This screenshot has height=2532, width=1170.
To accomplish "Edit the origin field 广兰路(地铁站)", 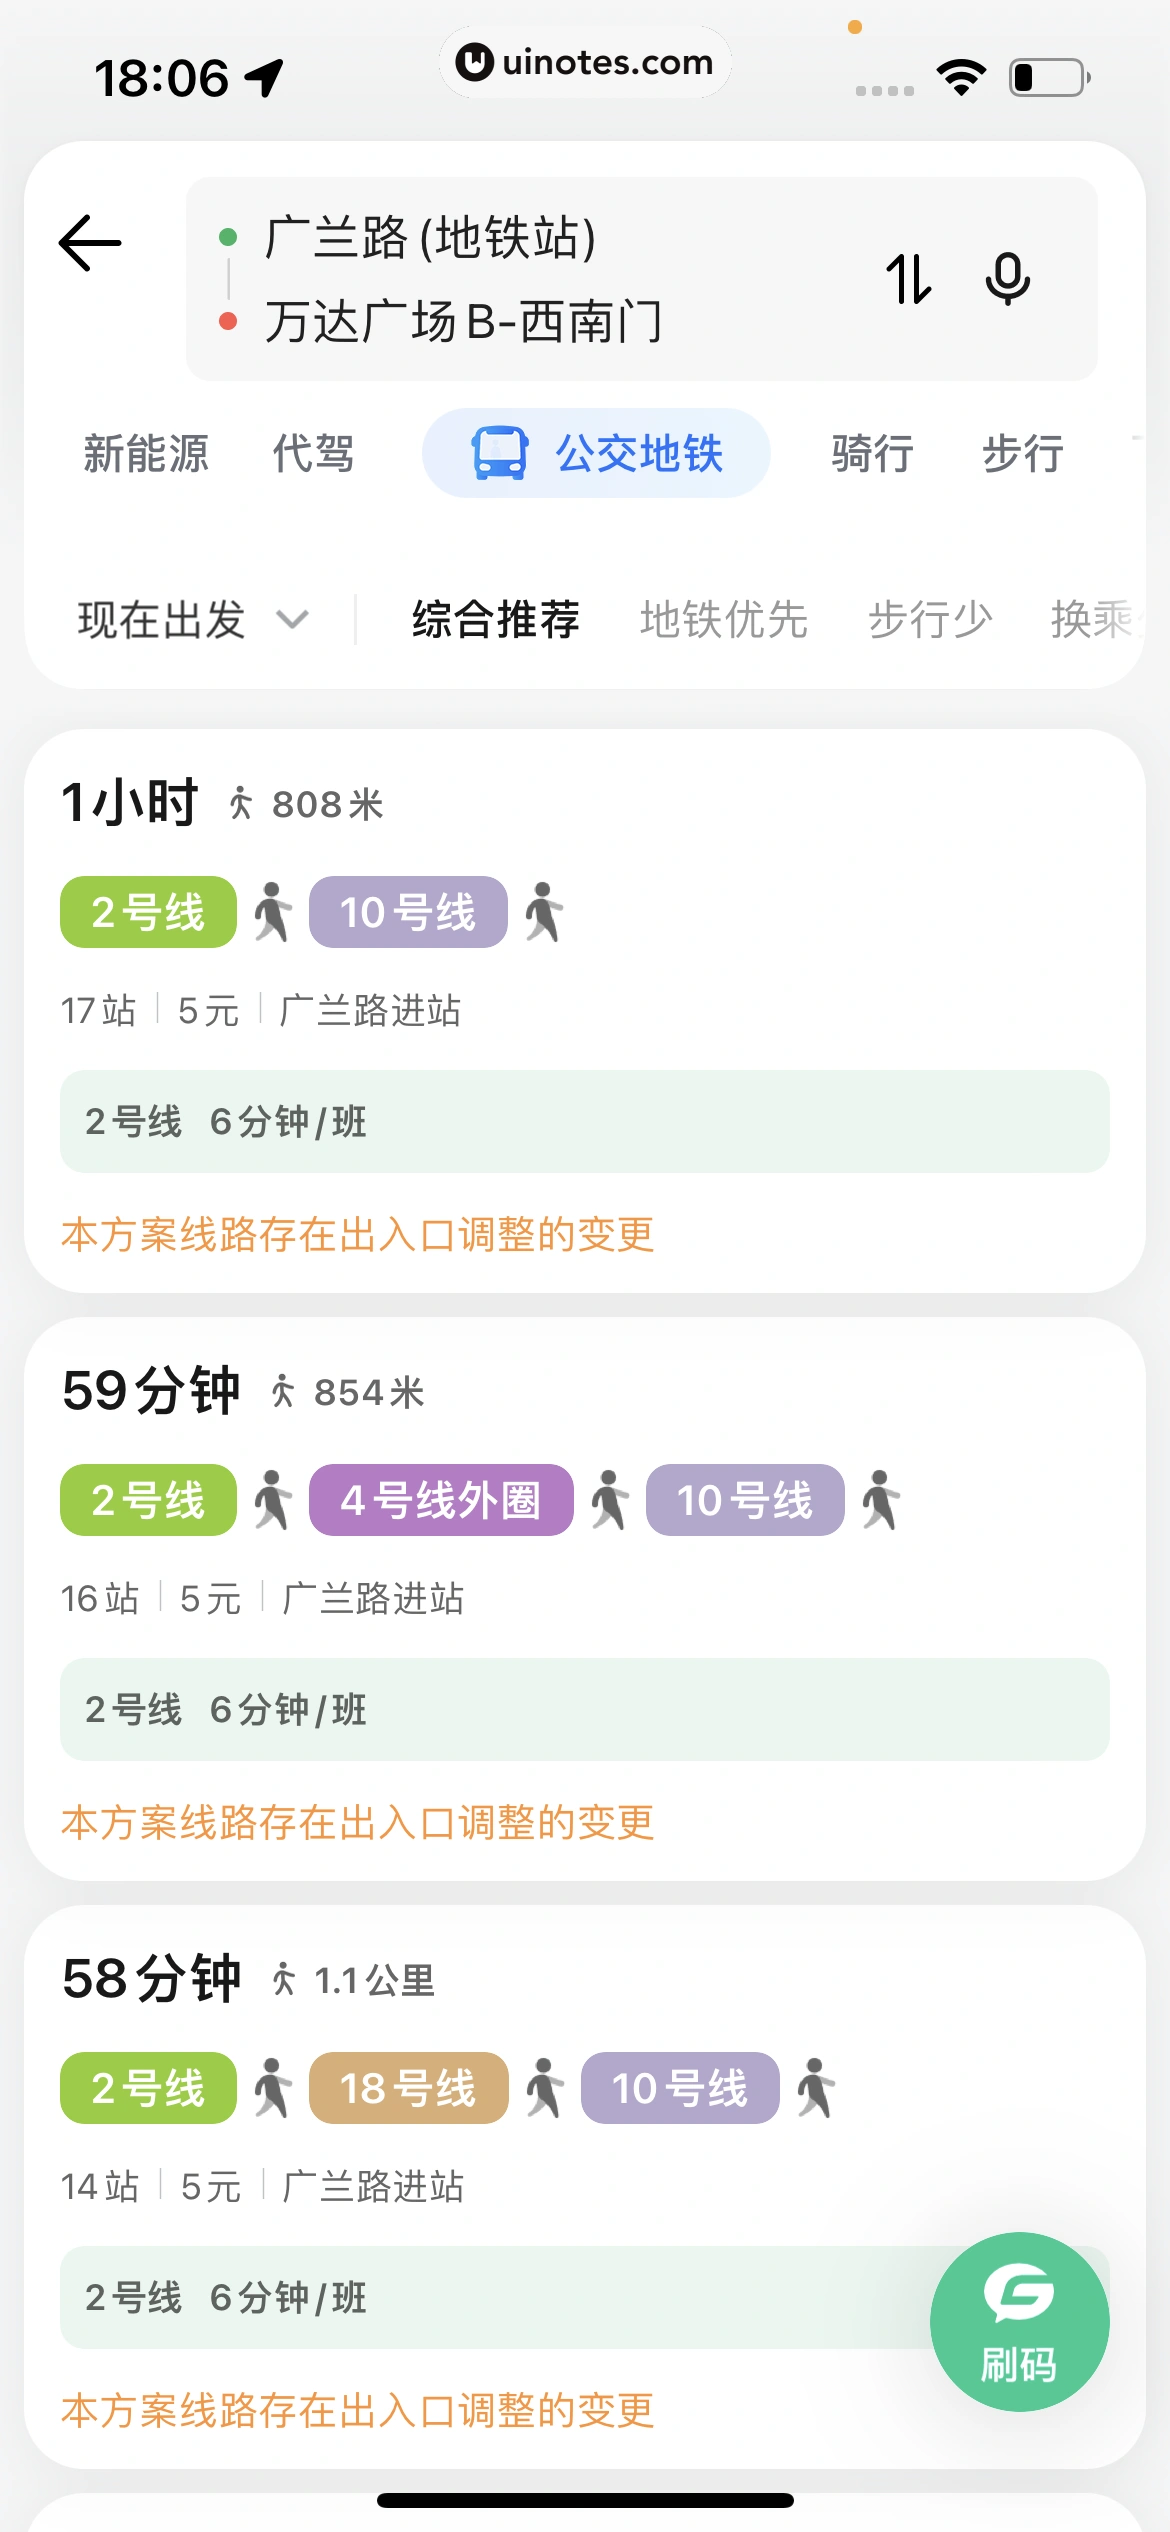I will point(430,238).
